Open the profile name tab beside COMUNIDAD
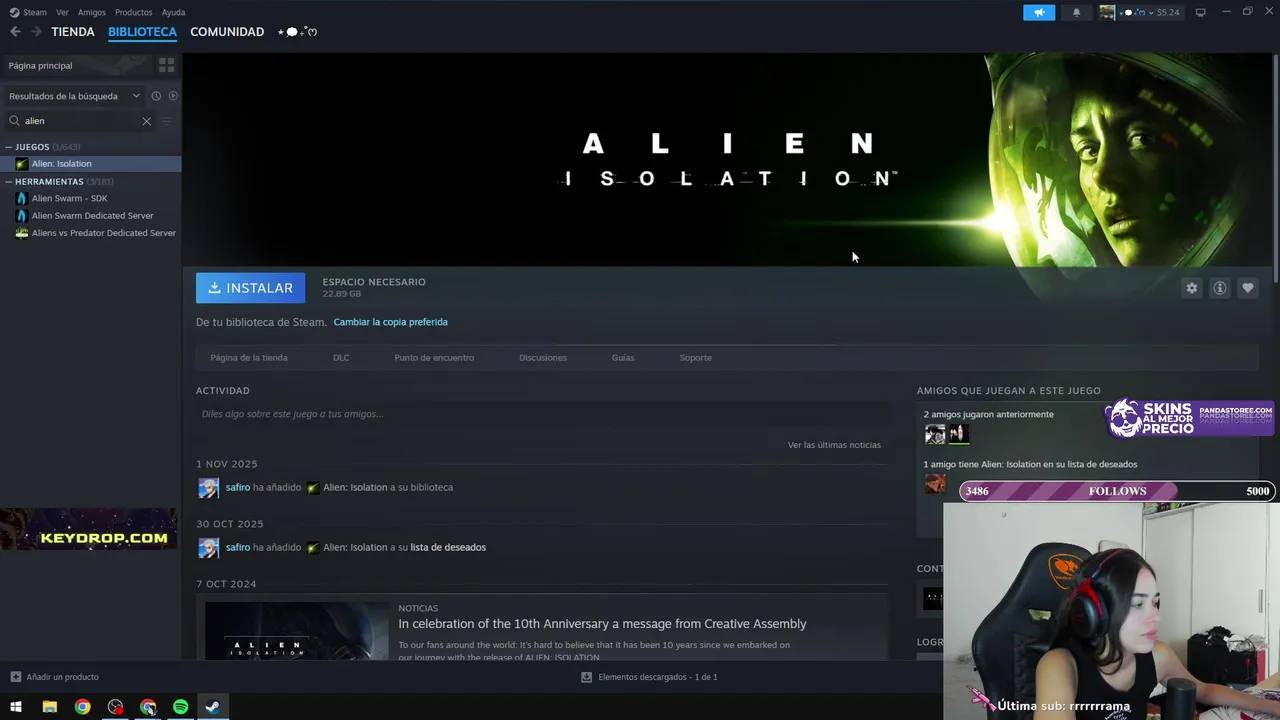 [297, 32]
